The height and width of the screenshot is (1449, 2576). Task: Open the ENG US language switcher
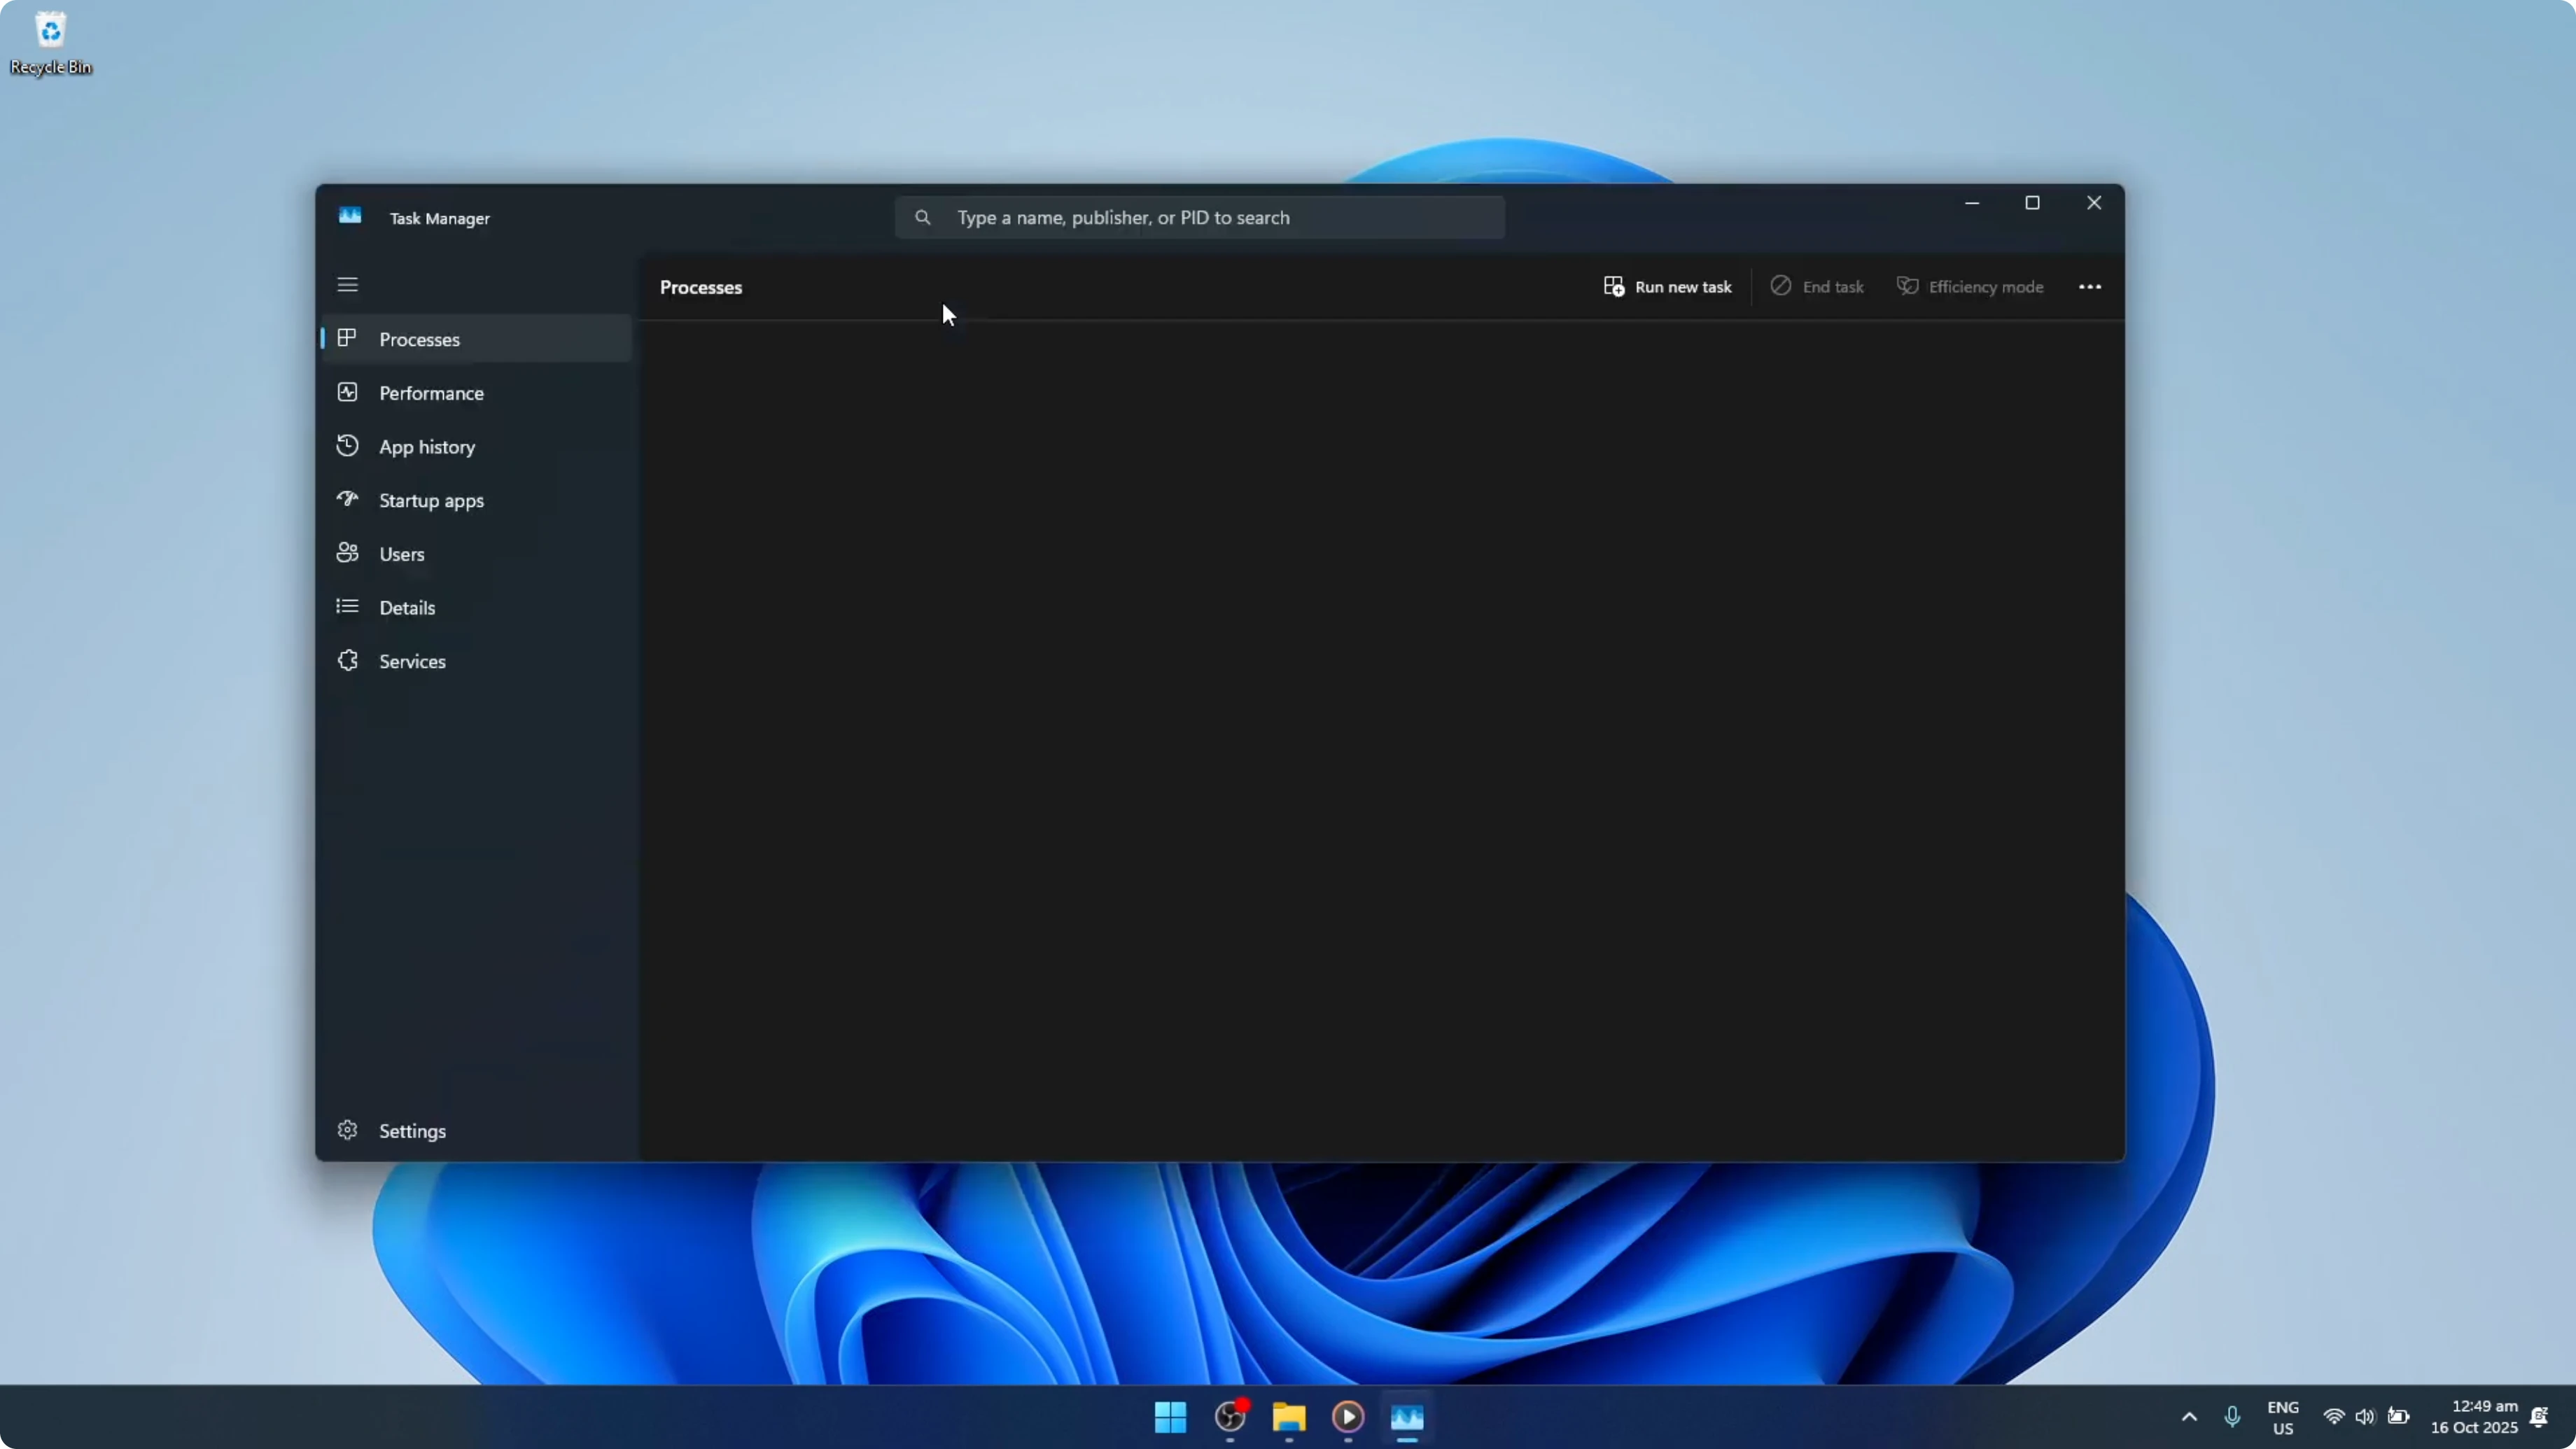coord(2283,1418)
